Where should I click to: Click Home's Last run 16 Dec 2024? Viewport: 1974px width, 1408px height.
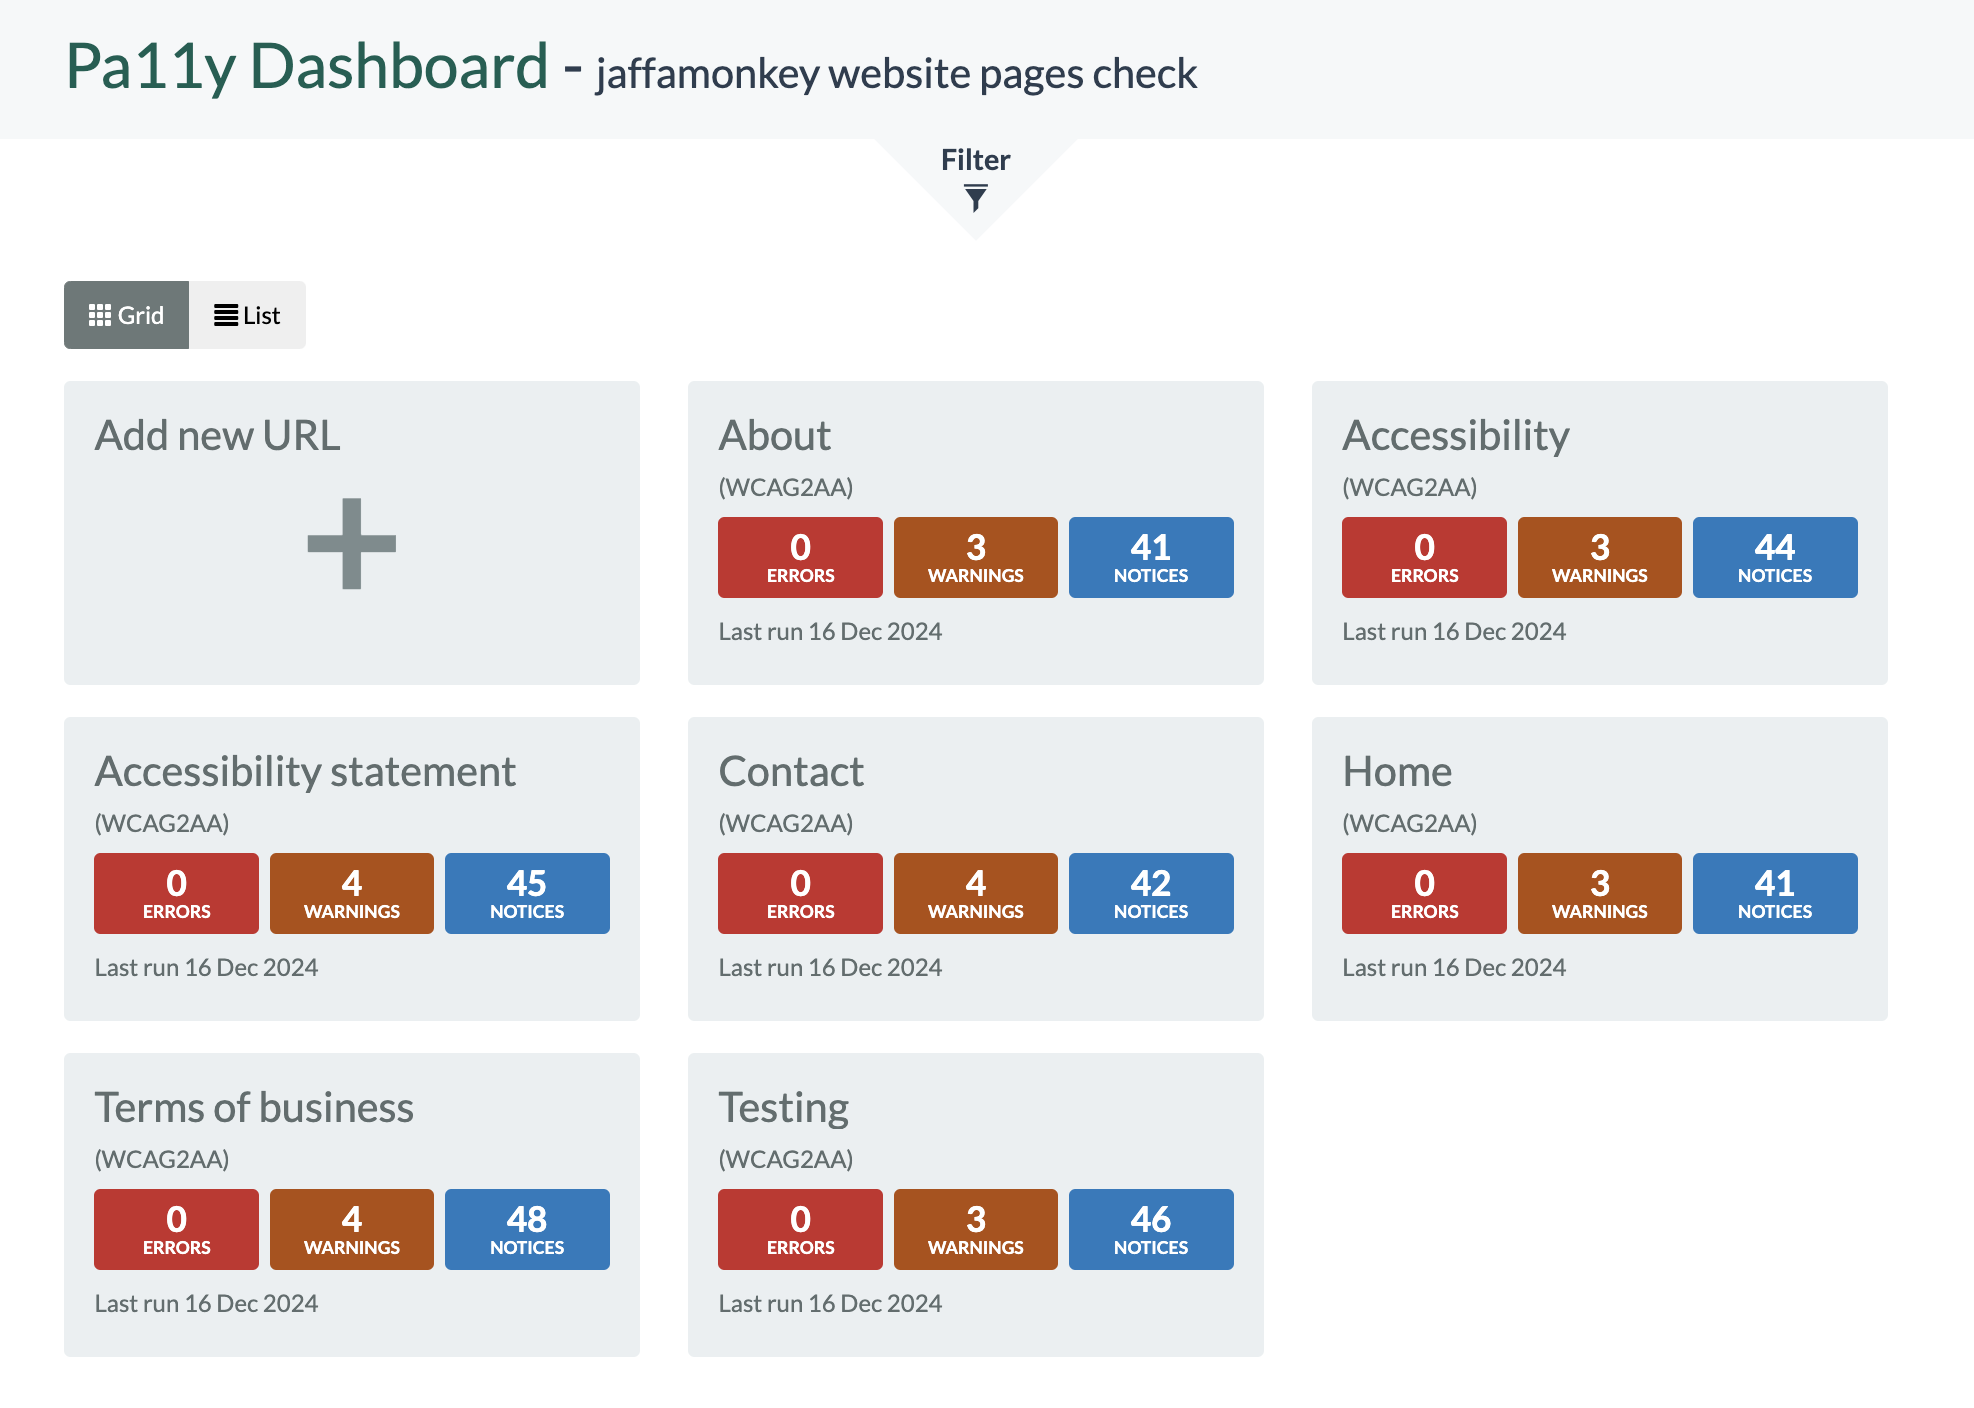point(1454,967)
